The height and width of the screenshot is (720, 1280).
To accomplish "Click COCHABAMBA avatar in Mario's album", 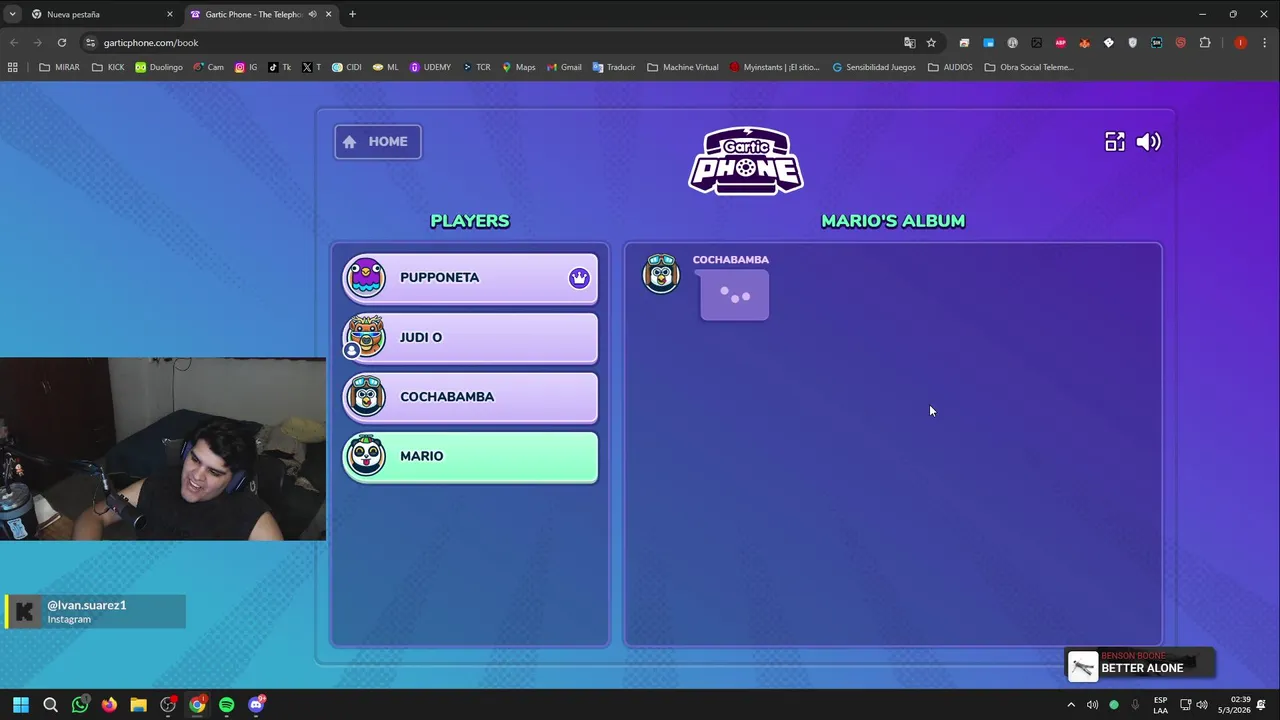I will (661, 274).
